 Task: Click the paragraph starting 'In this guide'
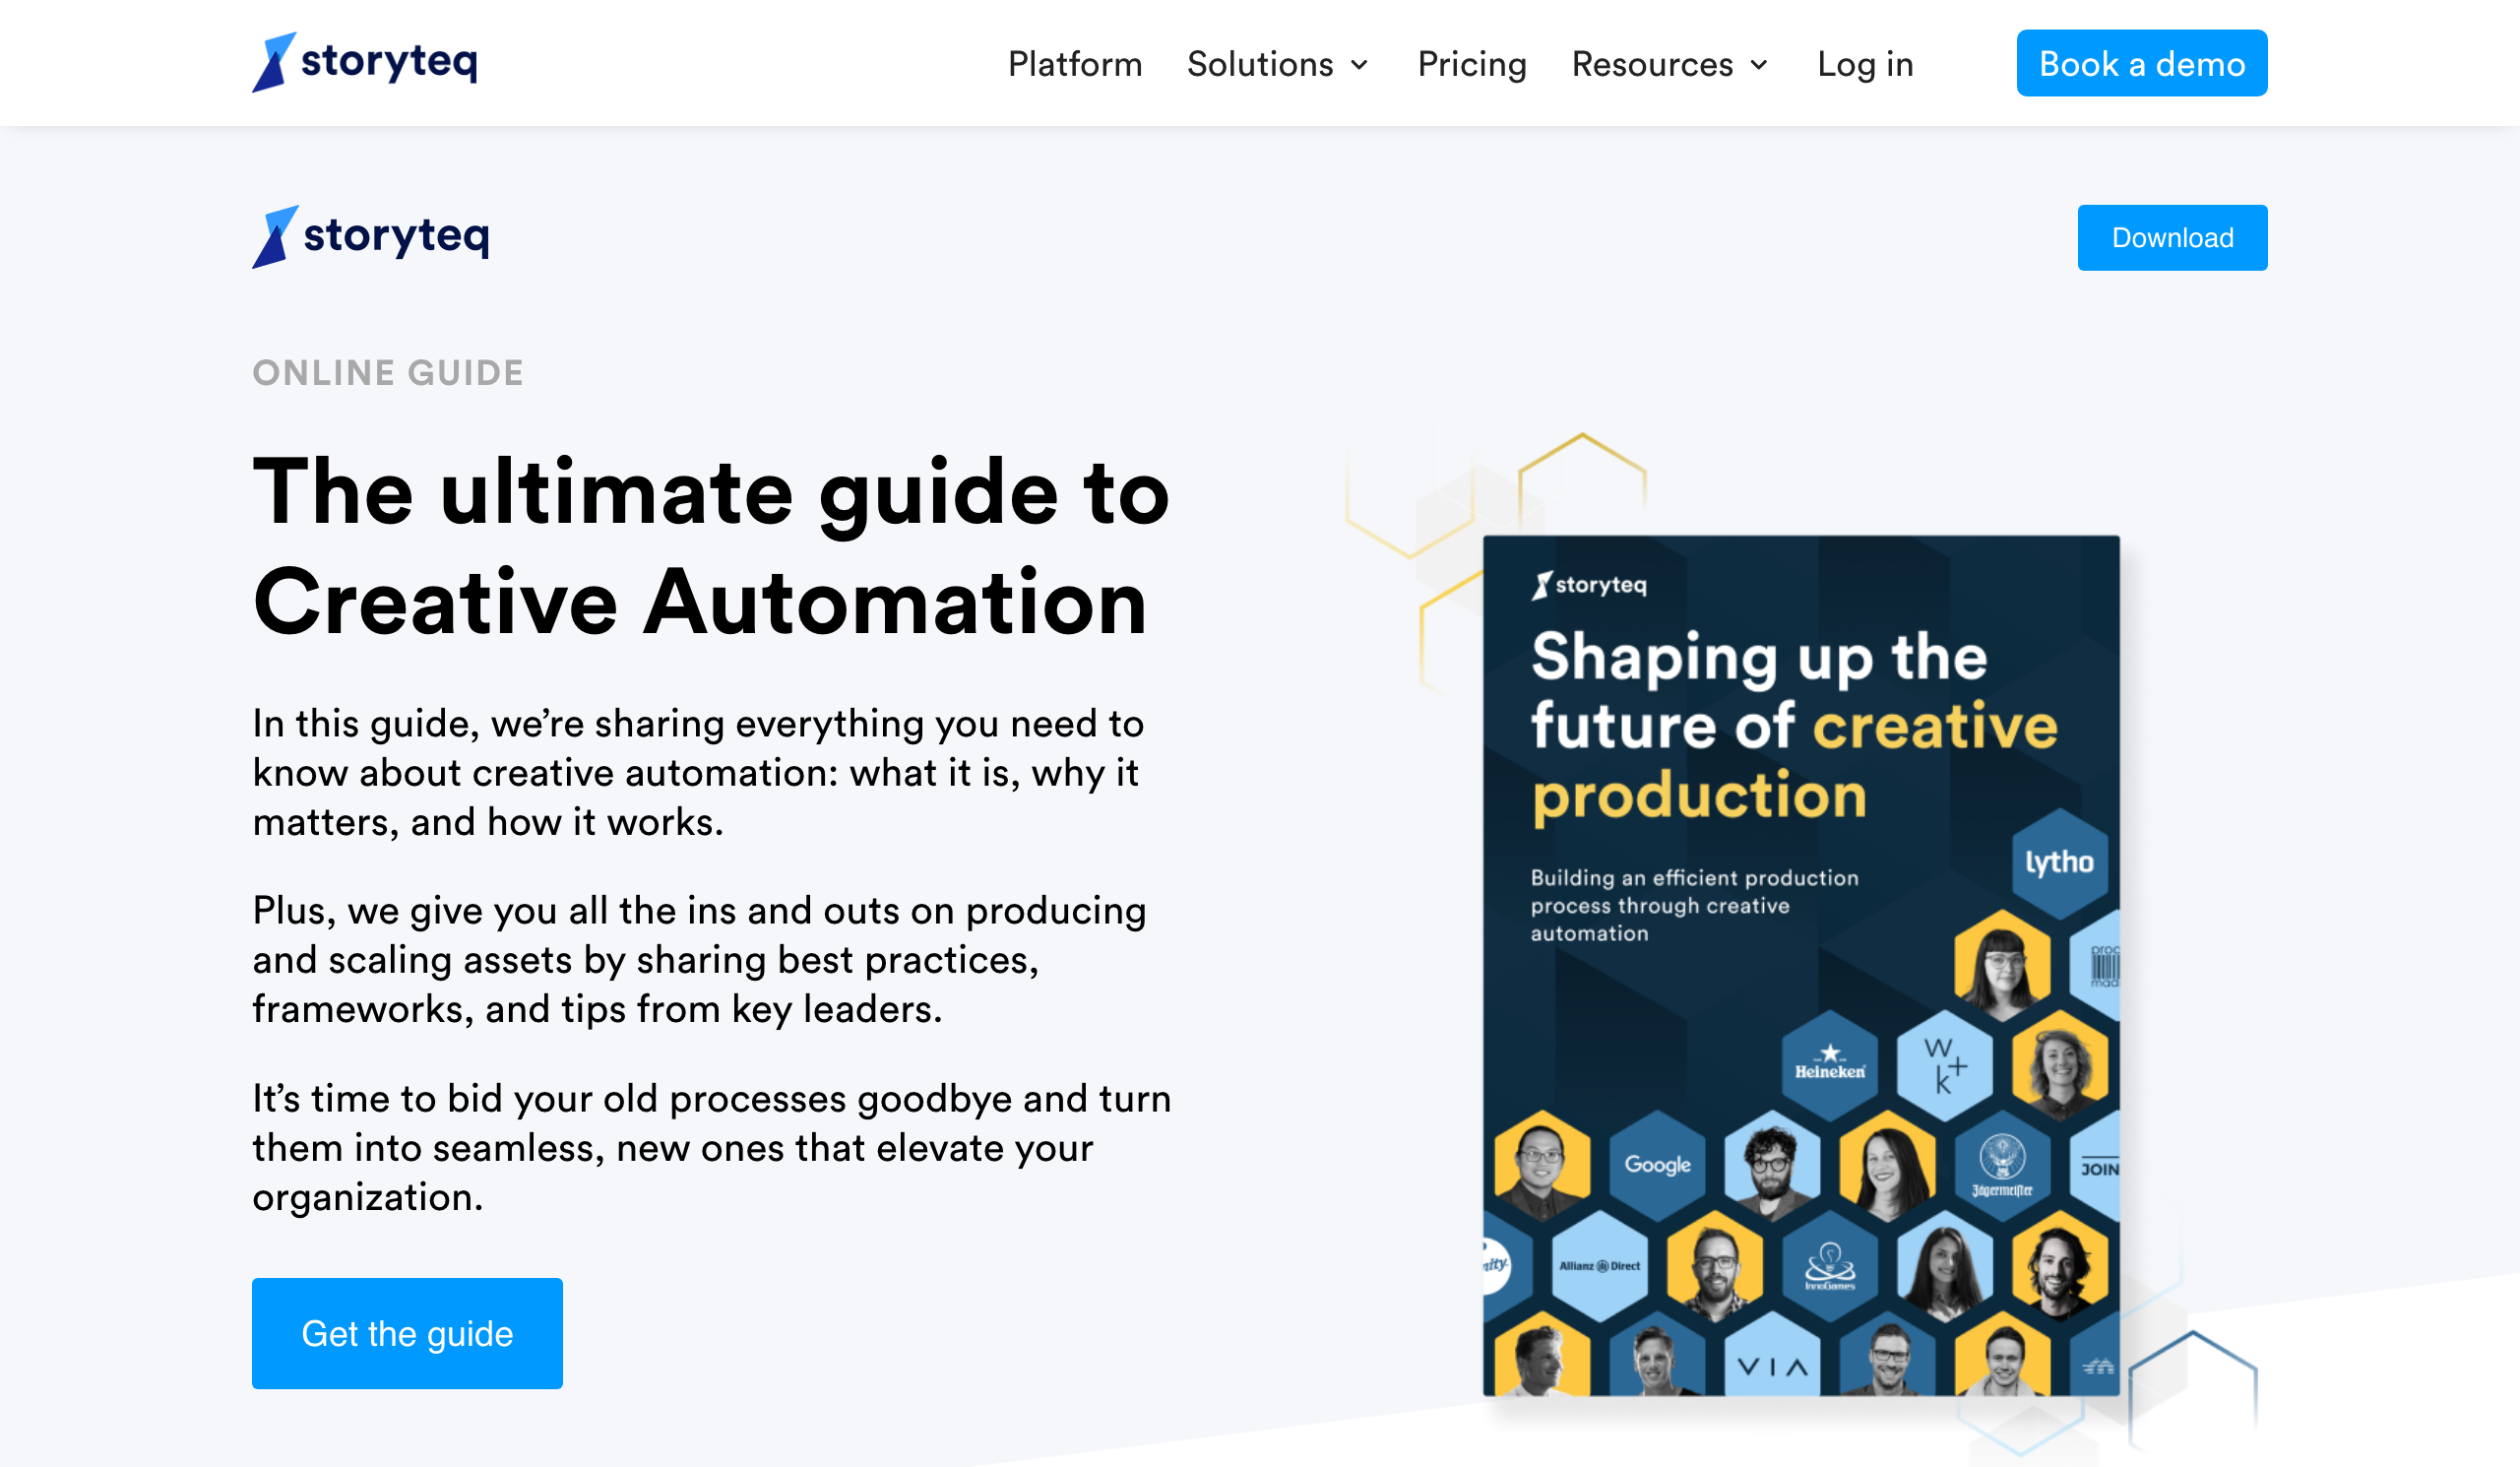tap(698, 772)
